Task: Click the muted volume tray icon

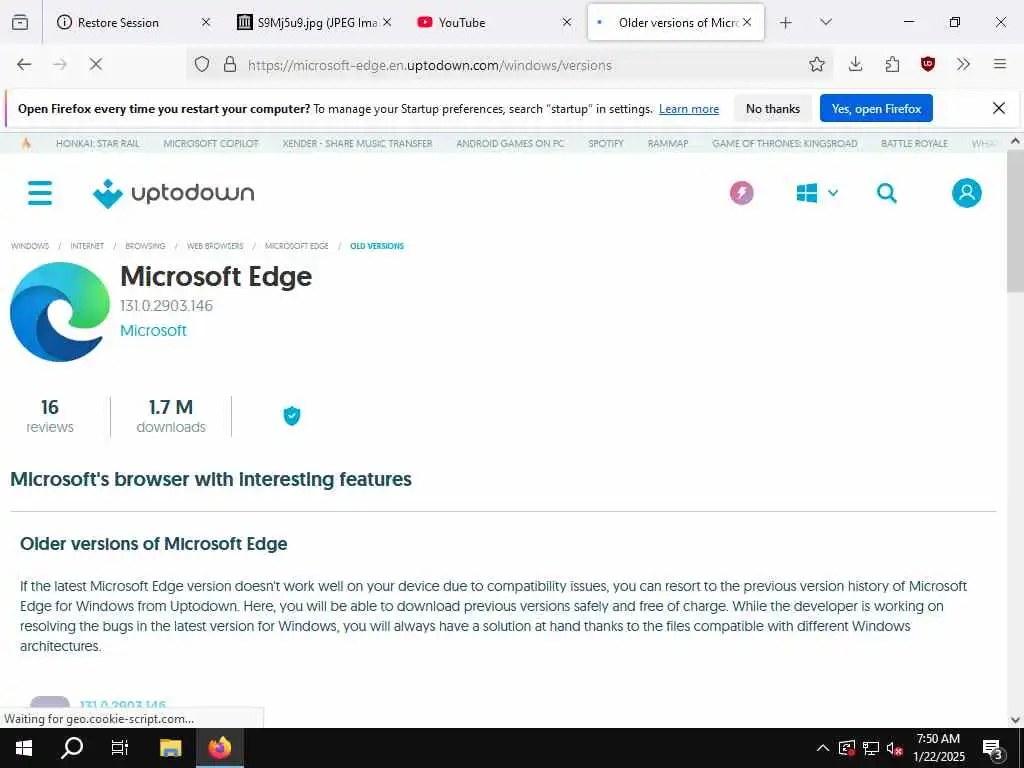Action: point(895,748)
